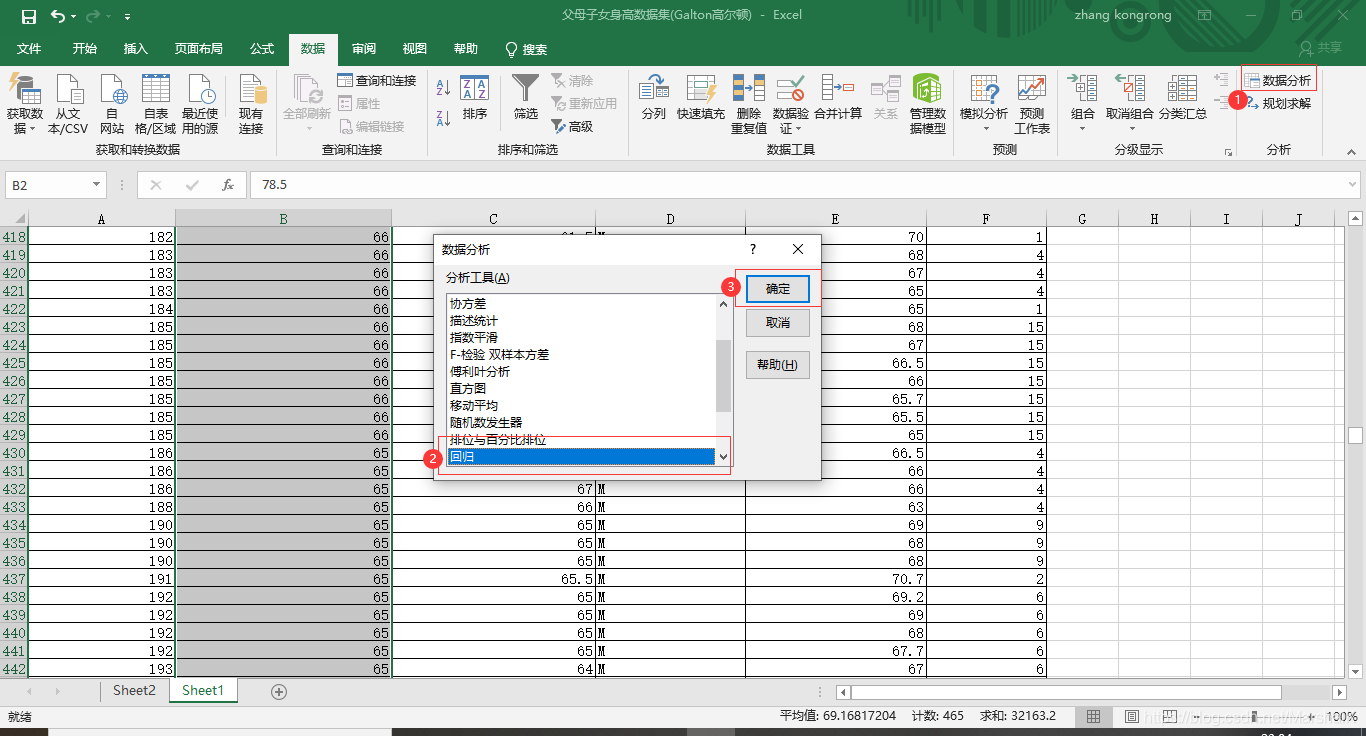Click Help (帮助) button in dialog
The width and height of the screenshot is (1366, 736).
click(778, 365)
